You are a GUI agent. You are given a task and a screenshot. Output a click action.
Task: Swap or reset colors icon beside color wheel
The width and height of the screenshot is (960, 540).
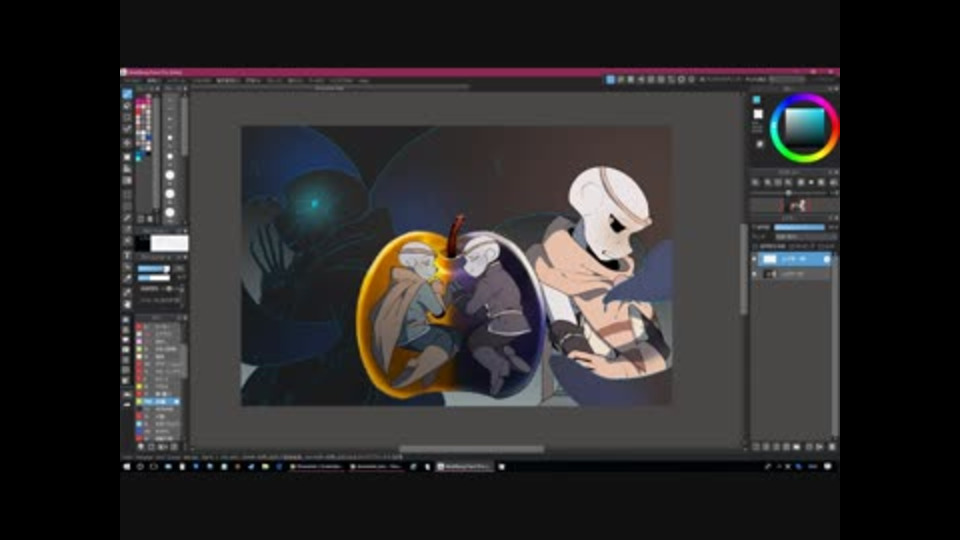[x=760, y=144]
